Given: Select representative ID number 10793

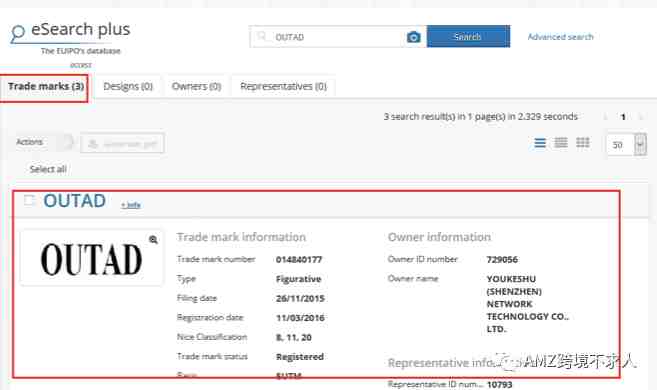Looking at the screenshot, I should 499,385.
